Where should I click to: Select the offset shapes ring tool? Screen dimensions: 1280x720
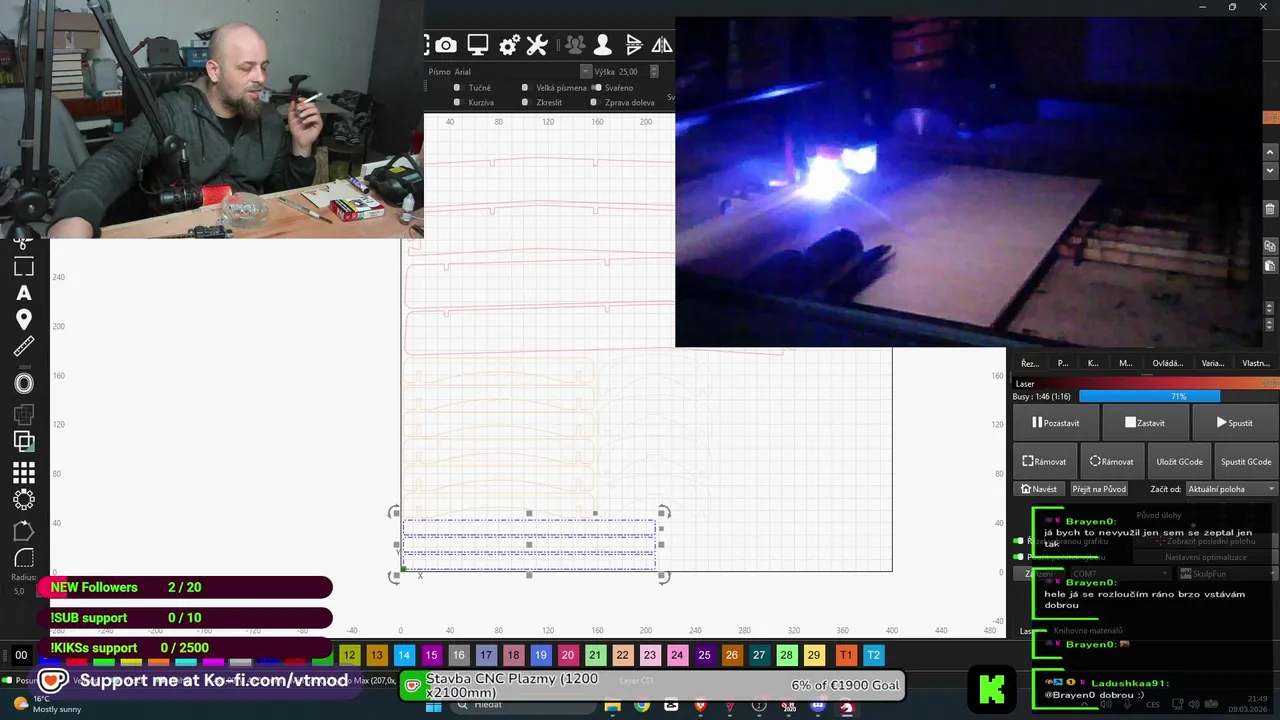[24, 383]
